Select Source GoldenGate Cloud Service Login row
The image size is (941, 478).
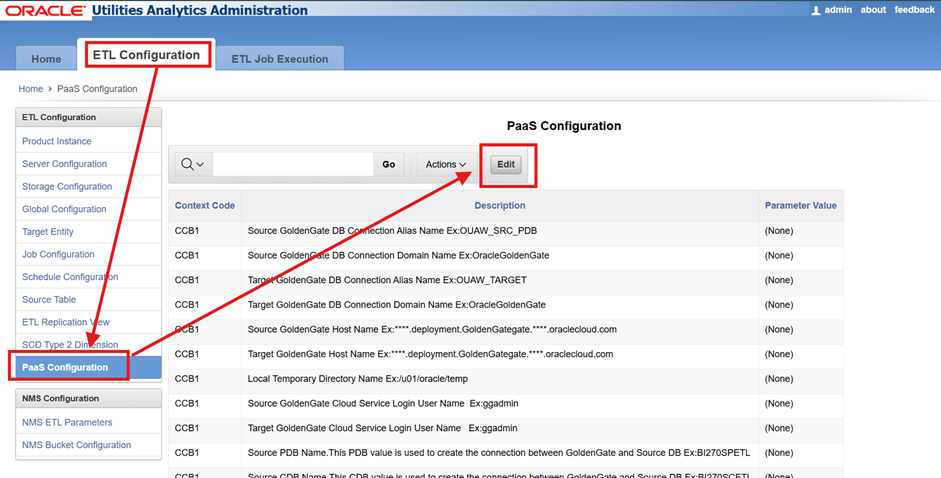505,404
